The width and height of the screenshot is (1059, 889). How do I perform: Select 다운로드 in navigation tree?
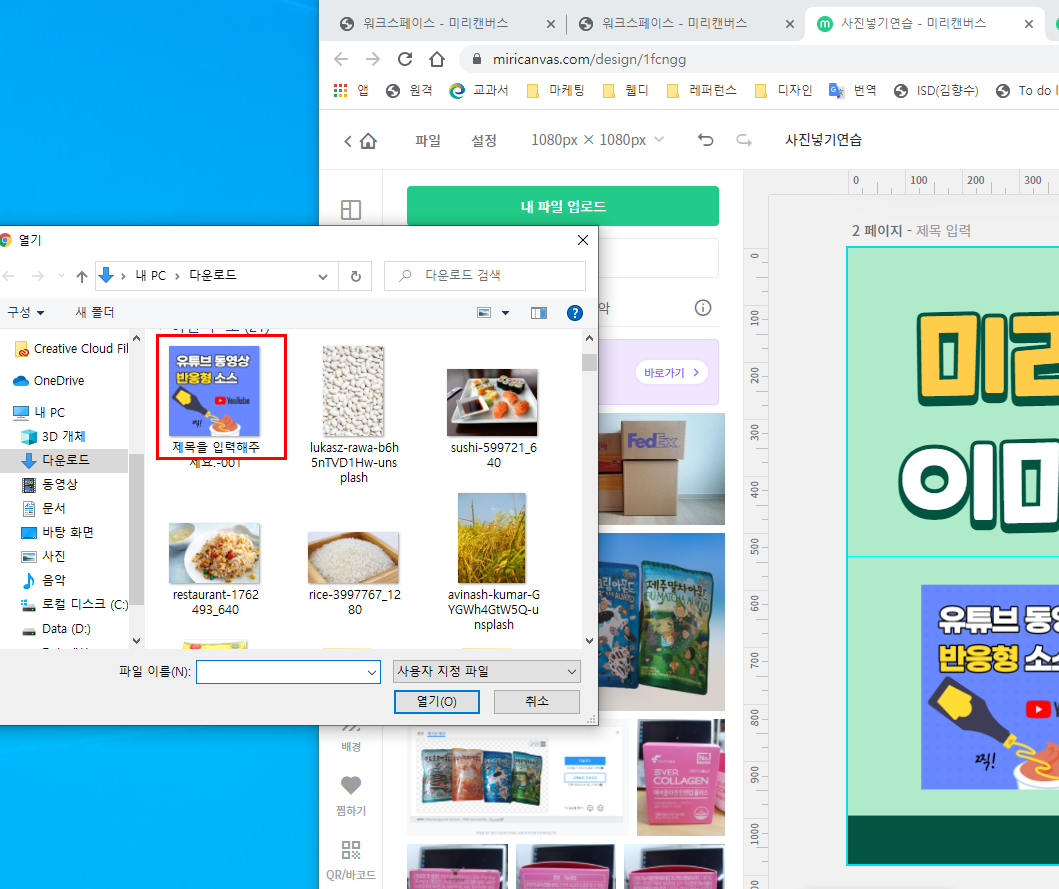[65, 460]
